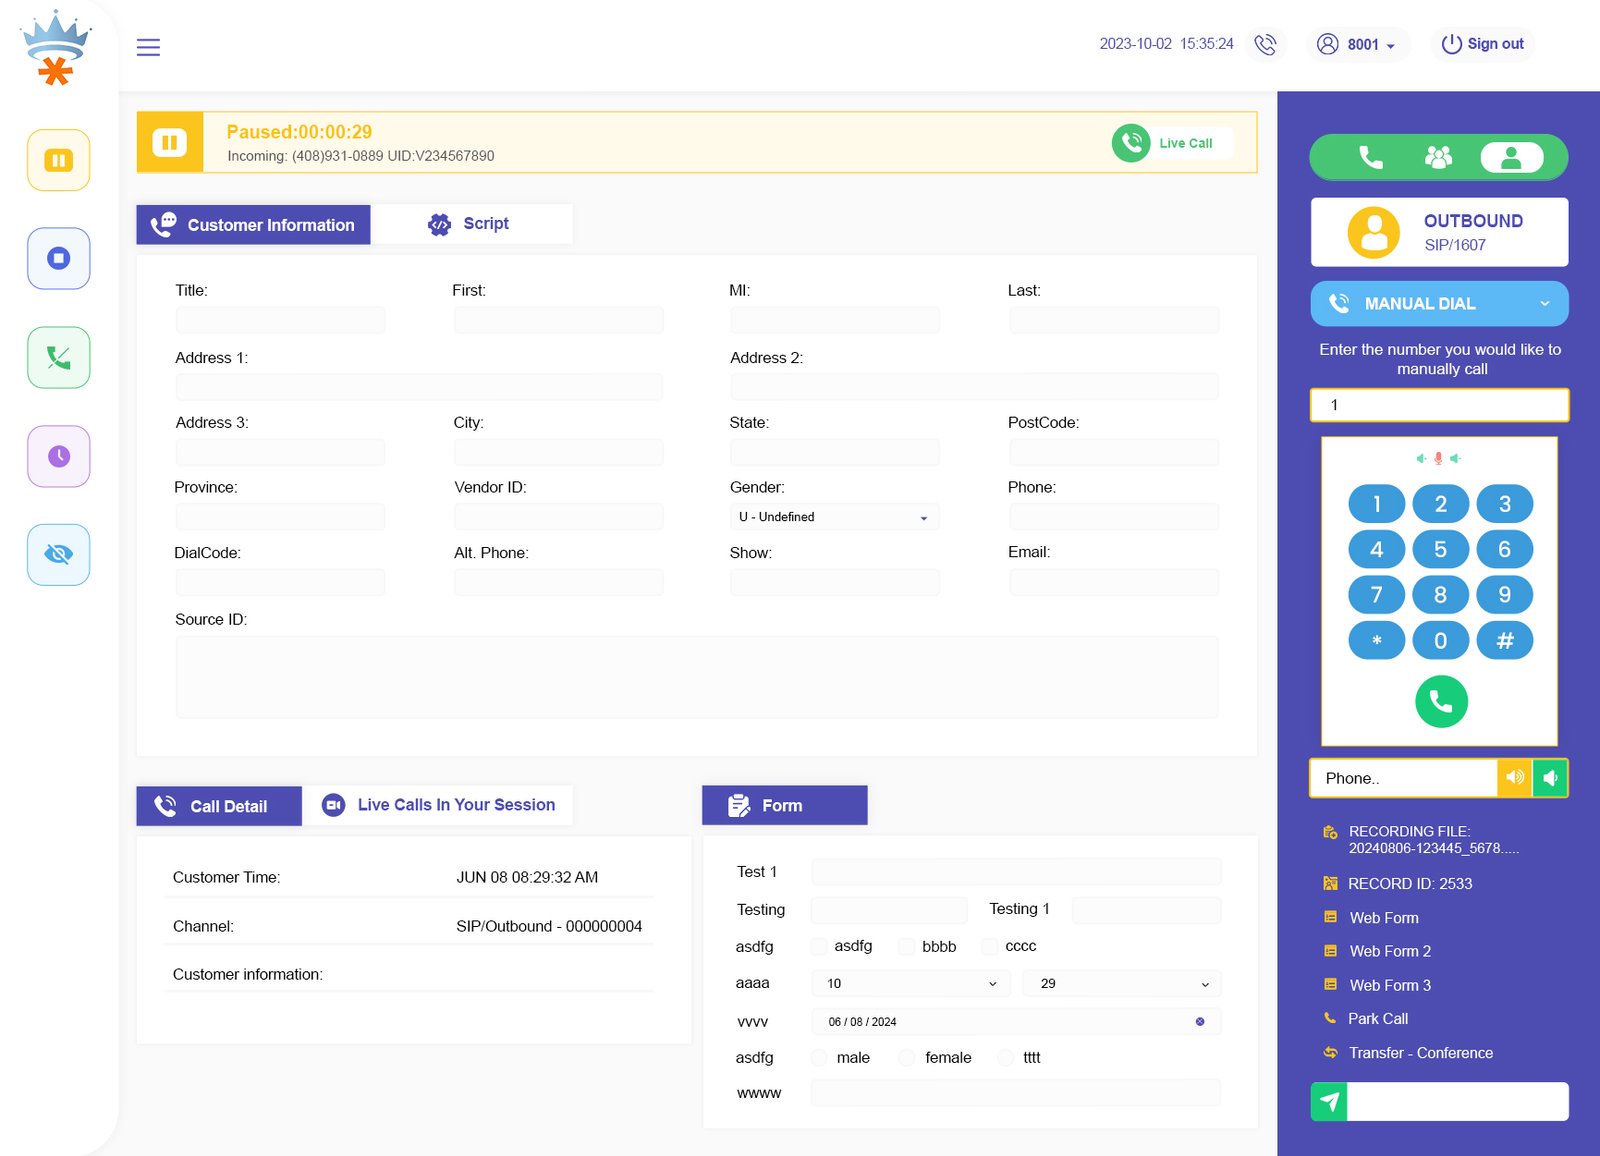Select the male radio option
The width and height of the screenshot is (1600, 1156).
(x=819, y=1058)
